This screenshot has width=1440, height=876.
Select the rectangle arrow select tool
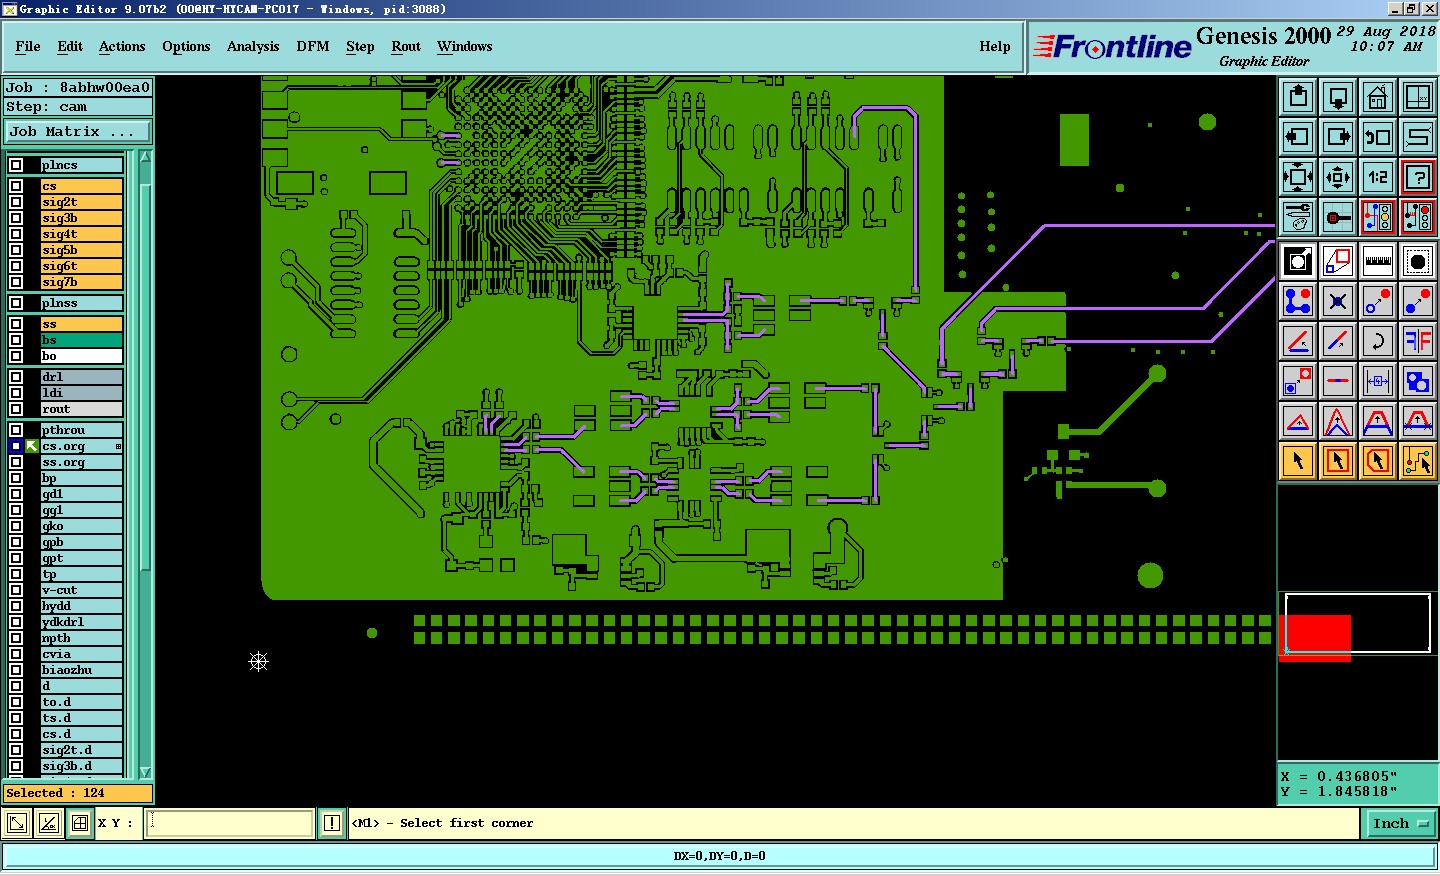pos(1338,461)
